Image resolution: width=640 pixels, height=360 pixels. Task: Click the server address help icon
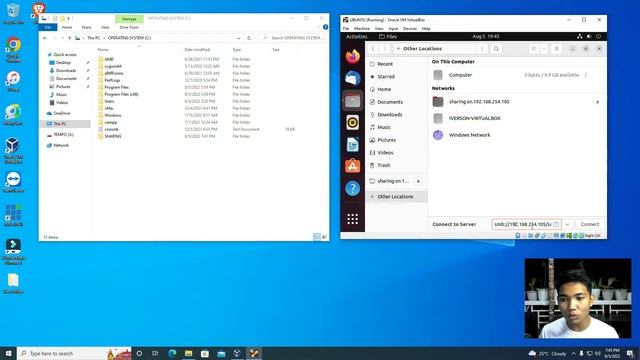[x=556, y=224]
